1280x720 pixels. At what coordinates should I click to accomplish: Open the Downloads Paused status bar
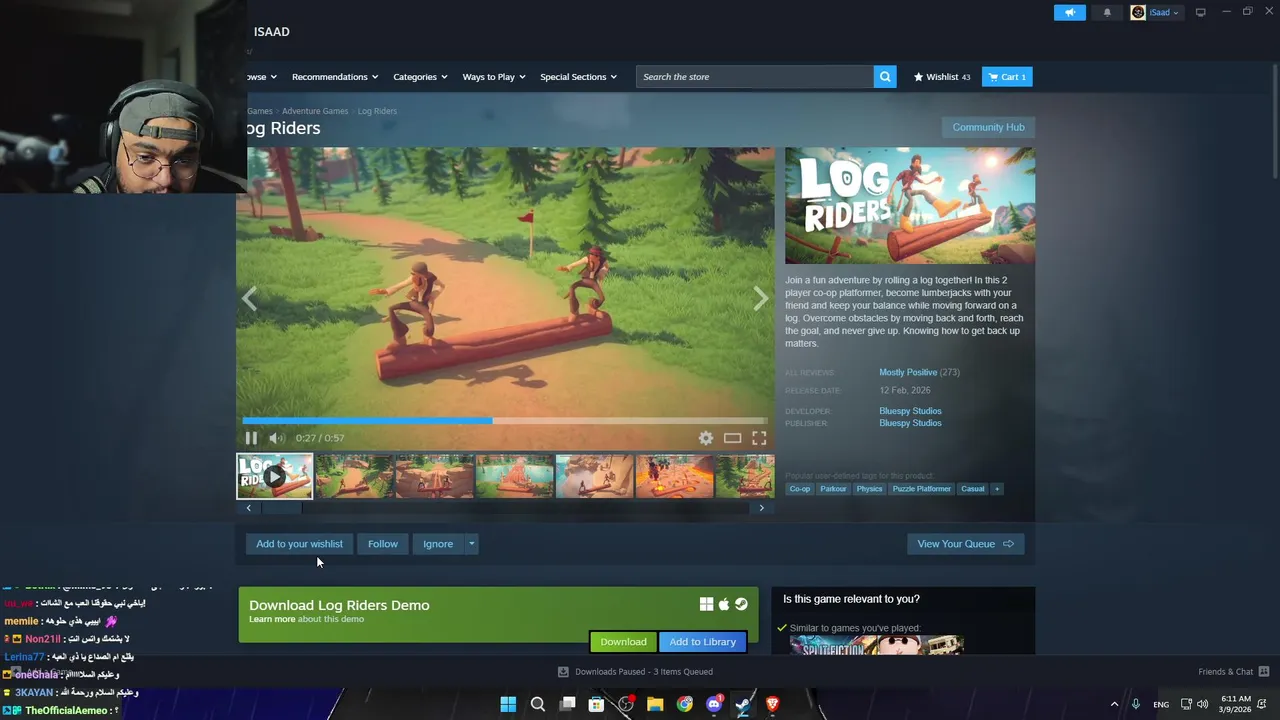[x=635, y=672]
